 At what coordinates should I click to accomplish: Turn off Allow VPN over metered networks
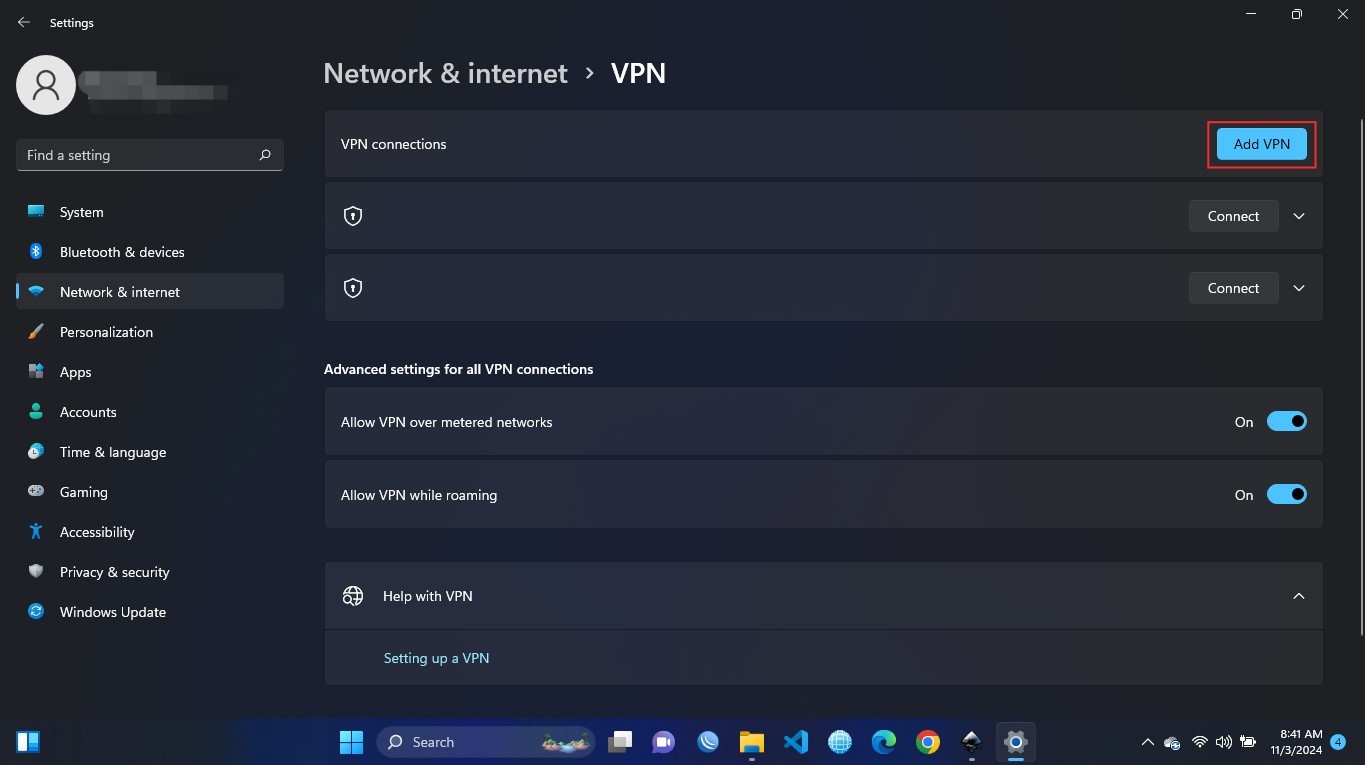pyautogui.click(x=1286, y=422)
